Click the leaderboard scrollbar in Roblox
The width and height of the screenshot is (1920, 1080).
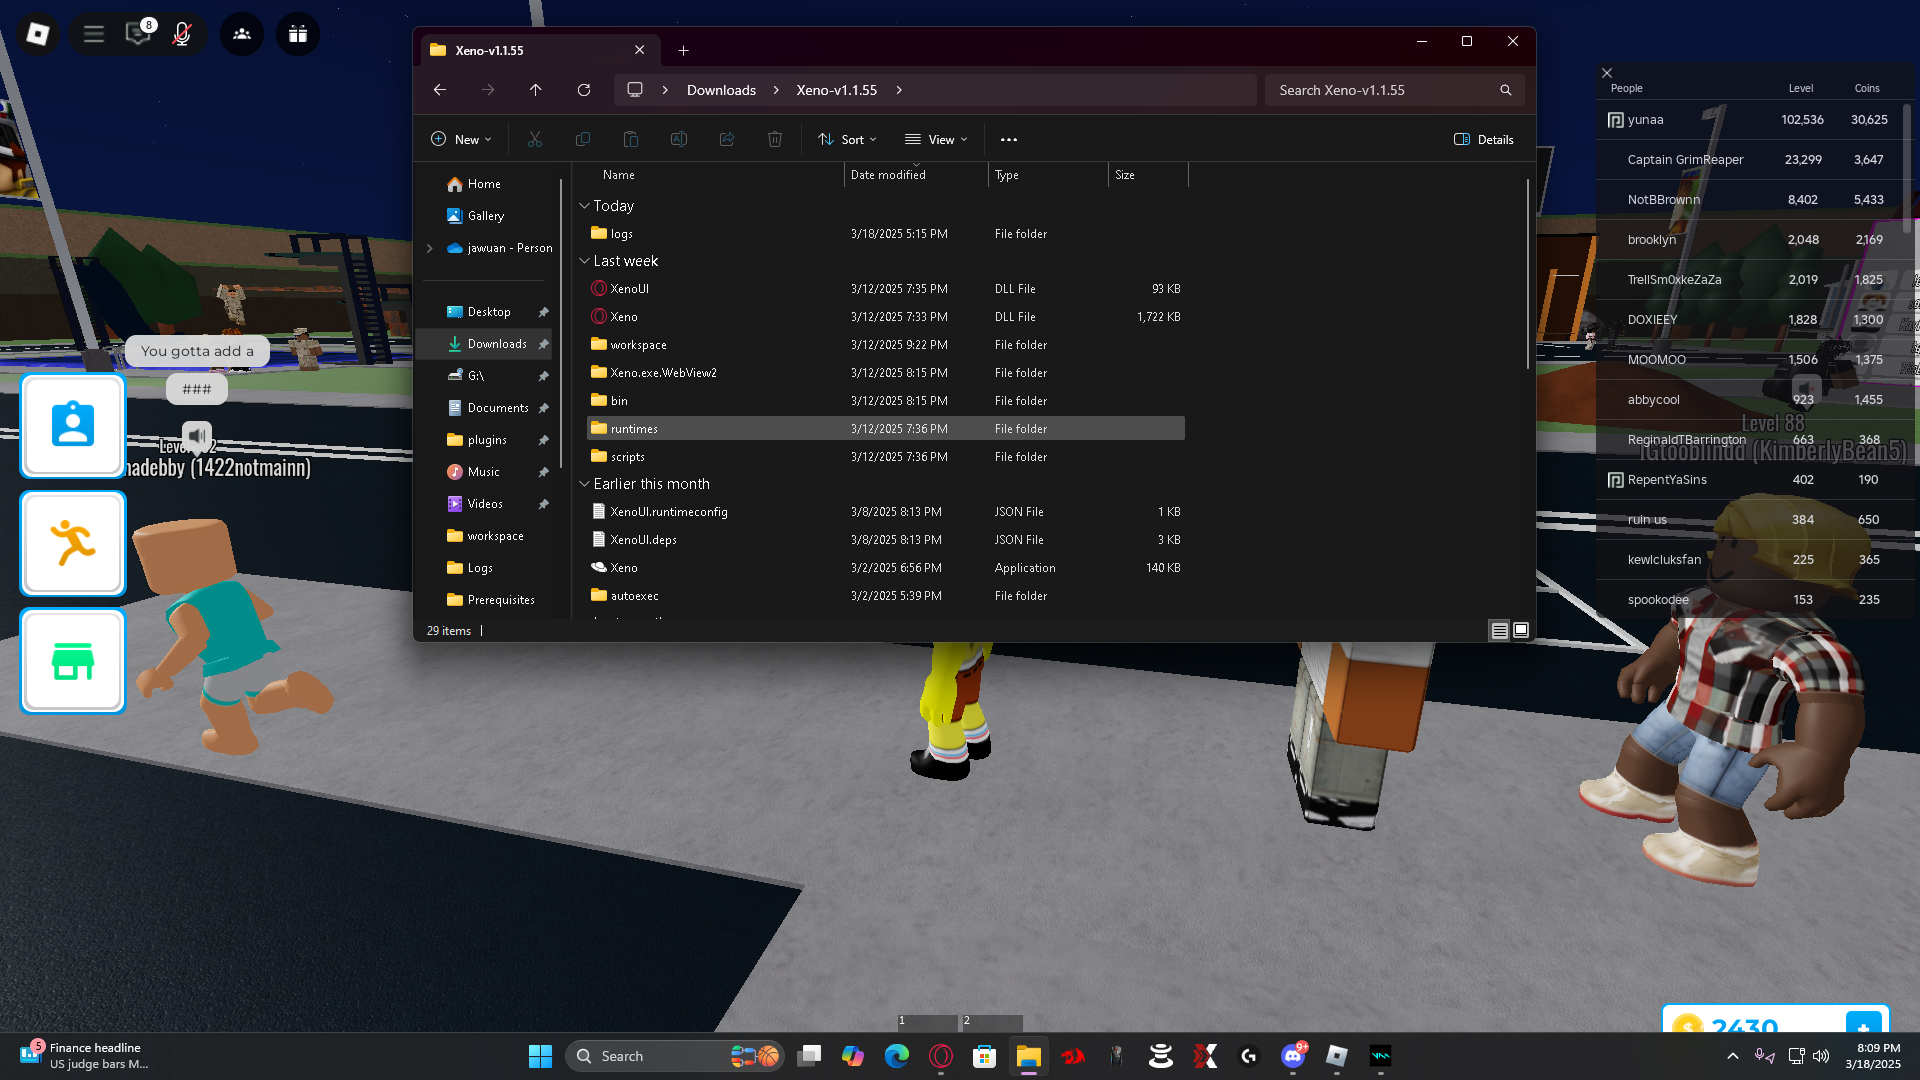pos(1908,168)
